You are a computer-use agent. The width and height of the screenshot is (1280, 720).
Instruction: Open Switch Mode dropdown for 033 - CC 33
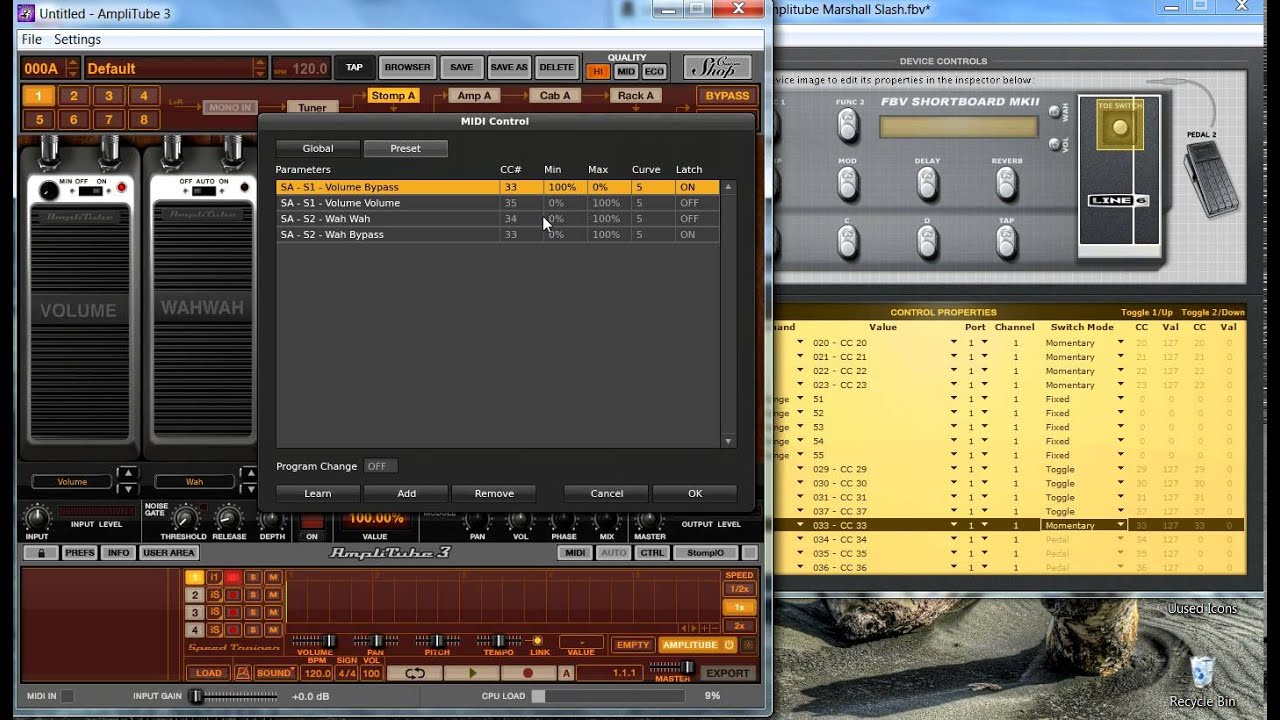[x=1121, y=525]
